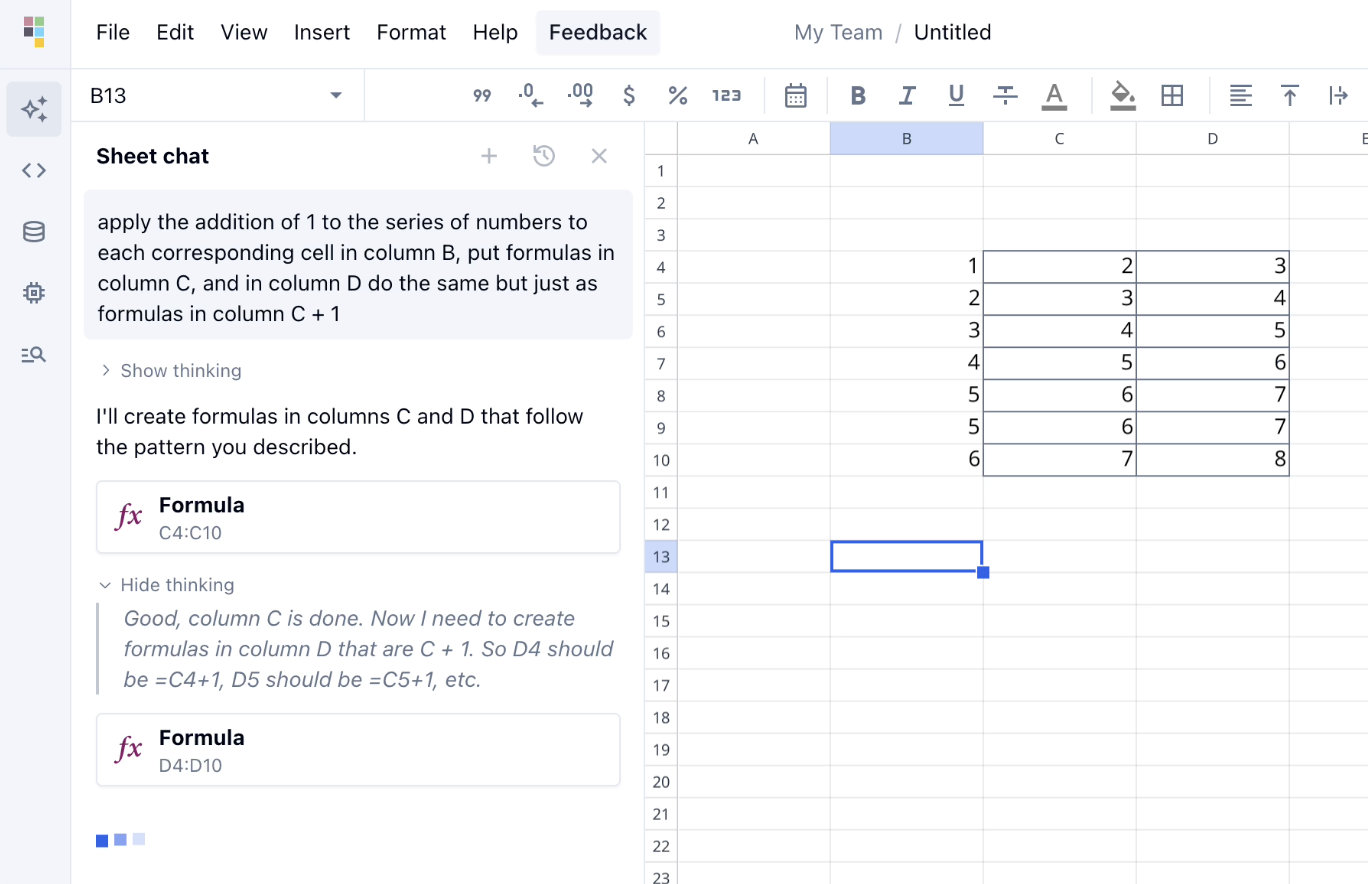Open the fill color picker
The image size is (1368, 884).
pyautogui.click(x=1123, y=96)
